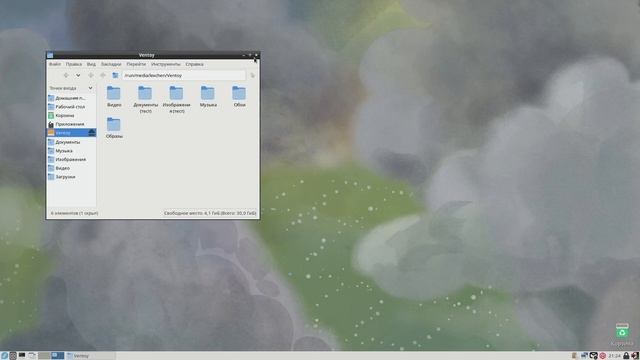Viewport: 640px width, 360px height.
Task: Open the Образы folder
Action: tap(114, 128)
